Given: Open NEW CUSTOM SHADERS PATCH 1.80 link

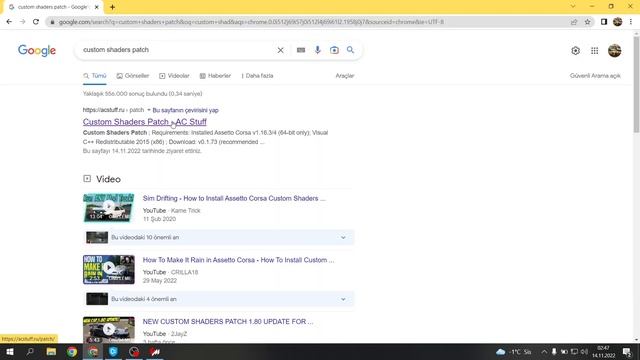Looking at the screenshot, I should (x=228, y=322).
